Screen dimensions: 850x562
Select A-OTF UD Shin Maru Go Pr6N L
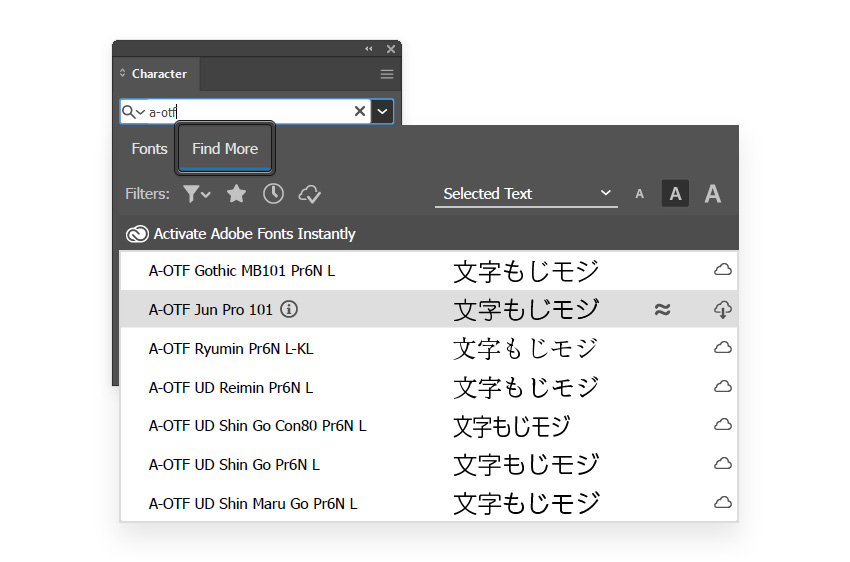(x=253, y=503)
